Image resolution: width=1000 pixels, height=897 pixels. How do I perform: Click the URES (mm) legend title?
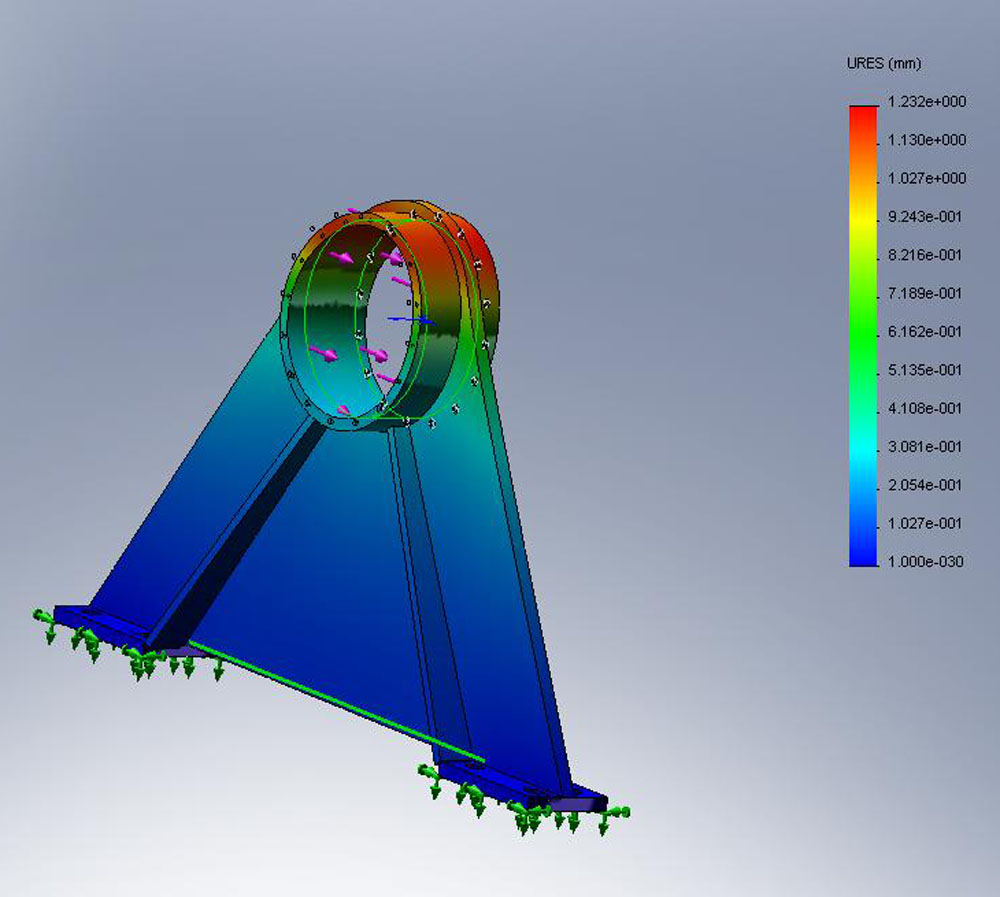point(883,64)
